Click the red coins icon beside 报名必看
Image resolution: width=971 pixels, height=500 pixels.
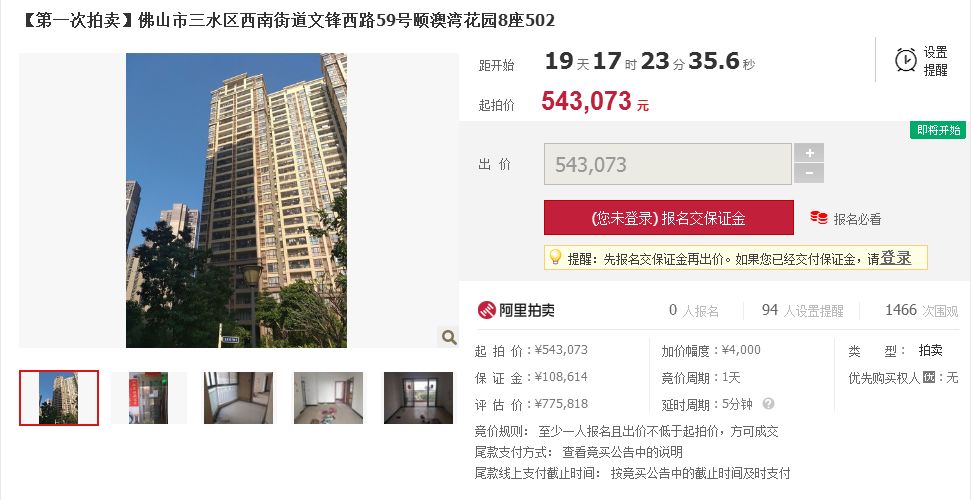click(x=819, y=217)
